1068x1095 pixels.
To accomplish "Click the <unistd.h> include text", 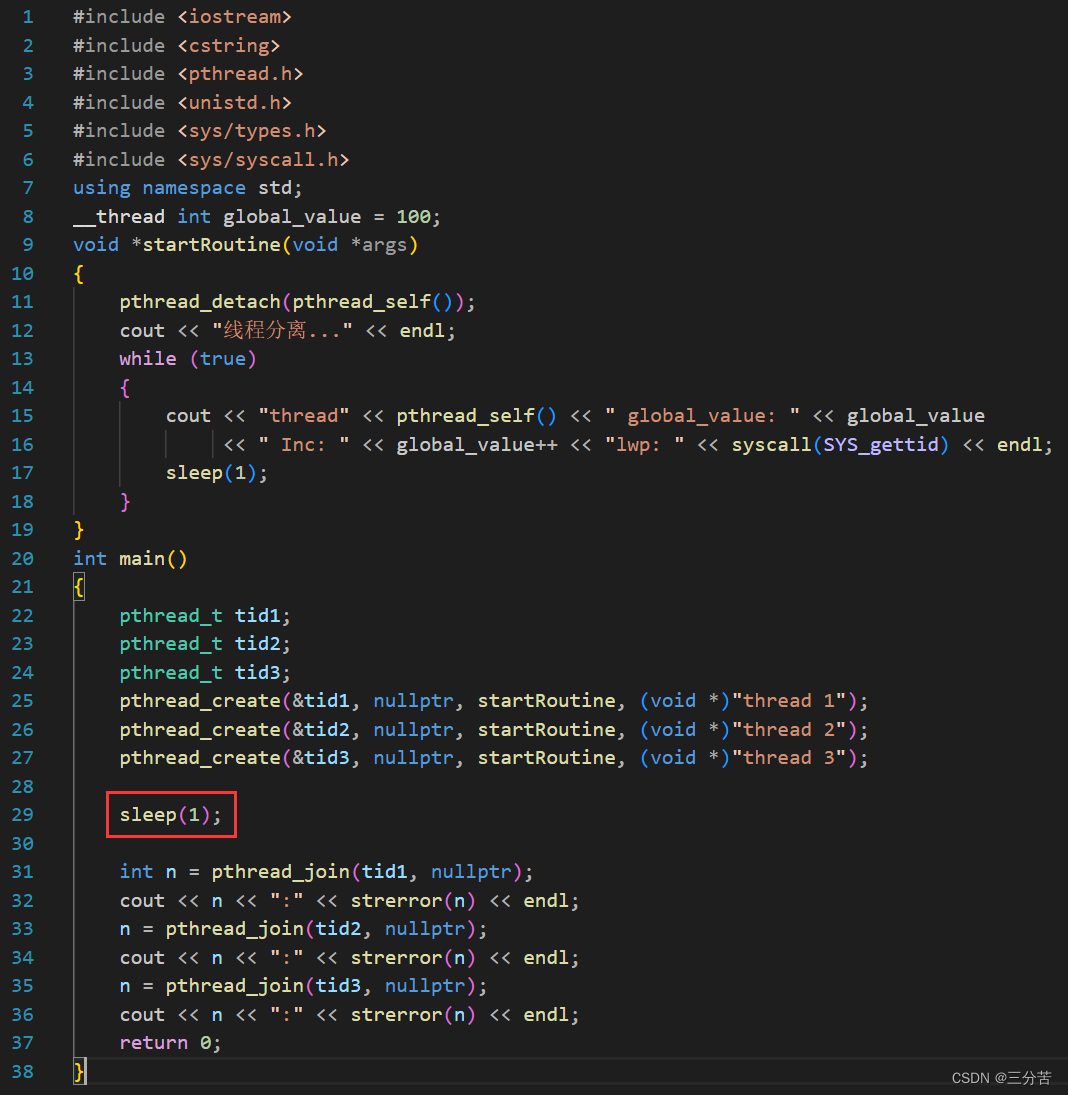I will point(235,103).
